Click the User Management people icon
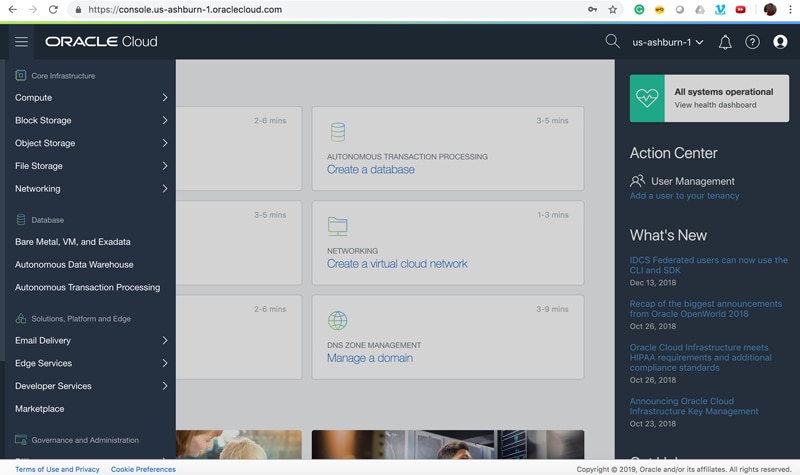The height and width of the screenshot is (475, 800). click(x=637, y=181)
